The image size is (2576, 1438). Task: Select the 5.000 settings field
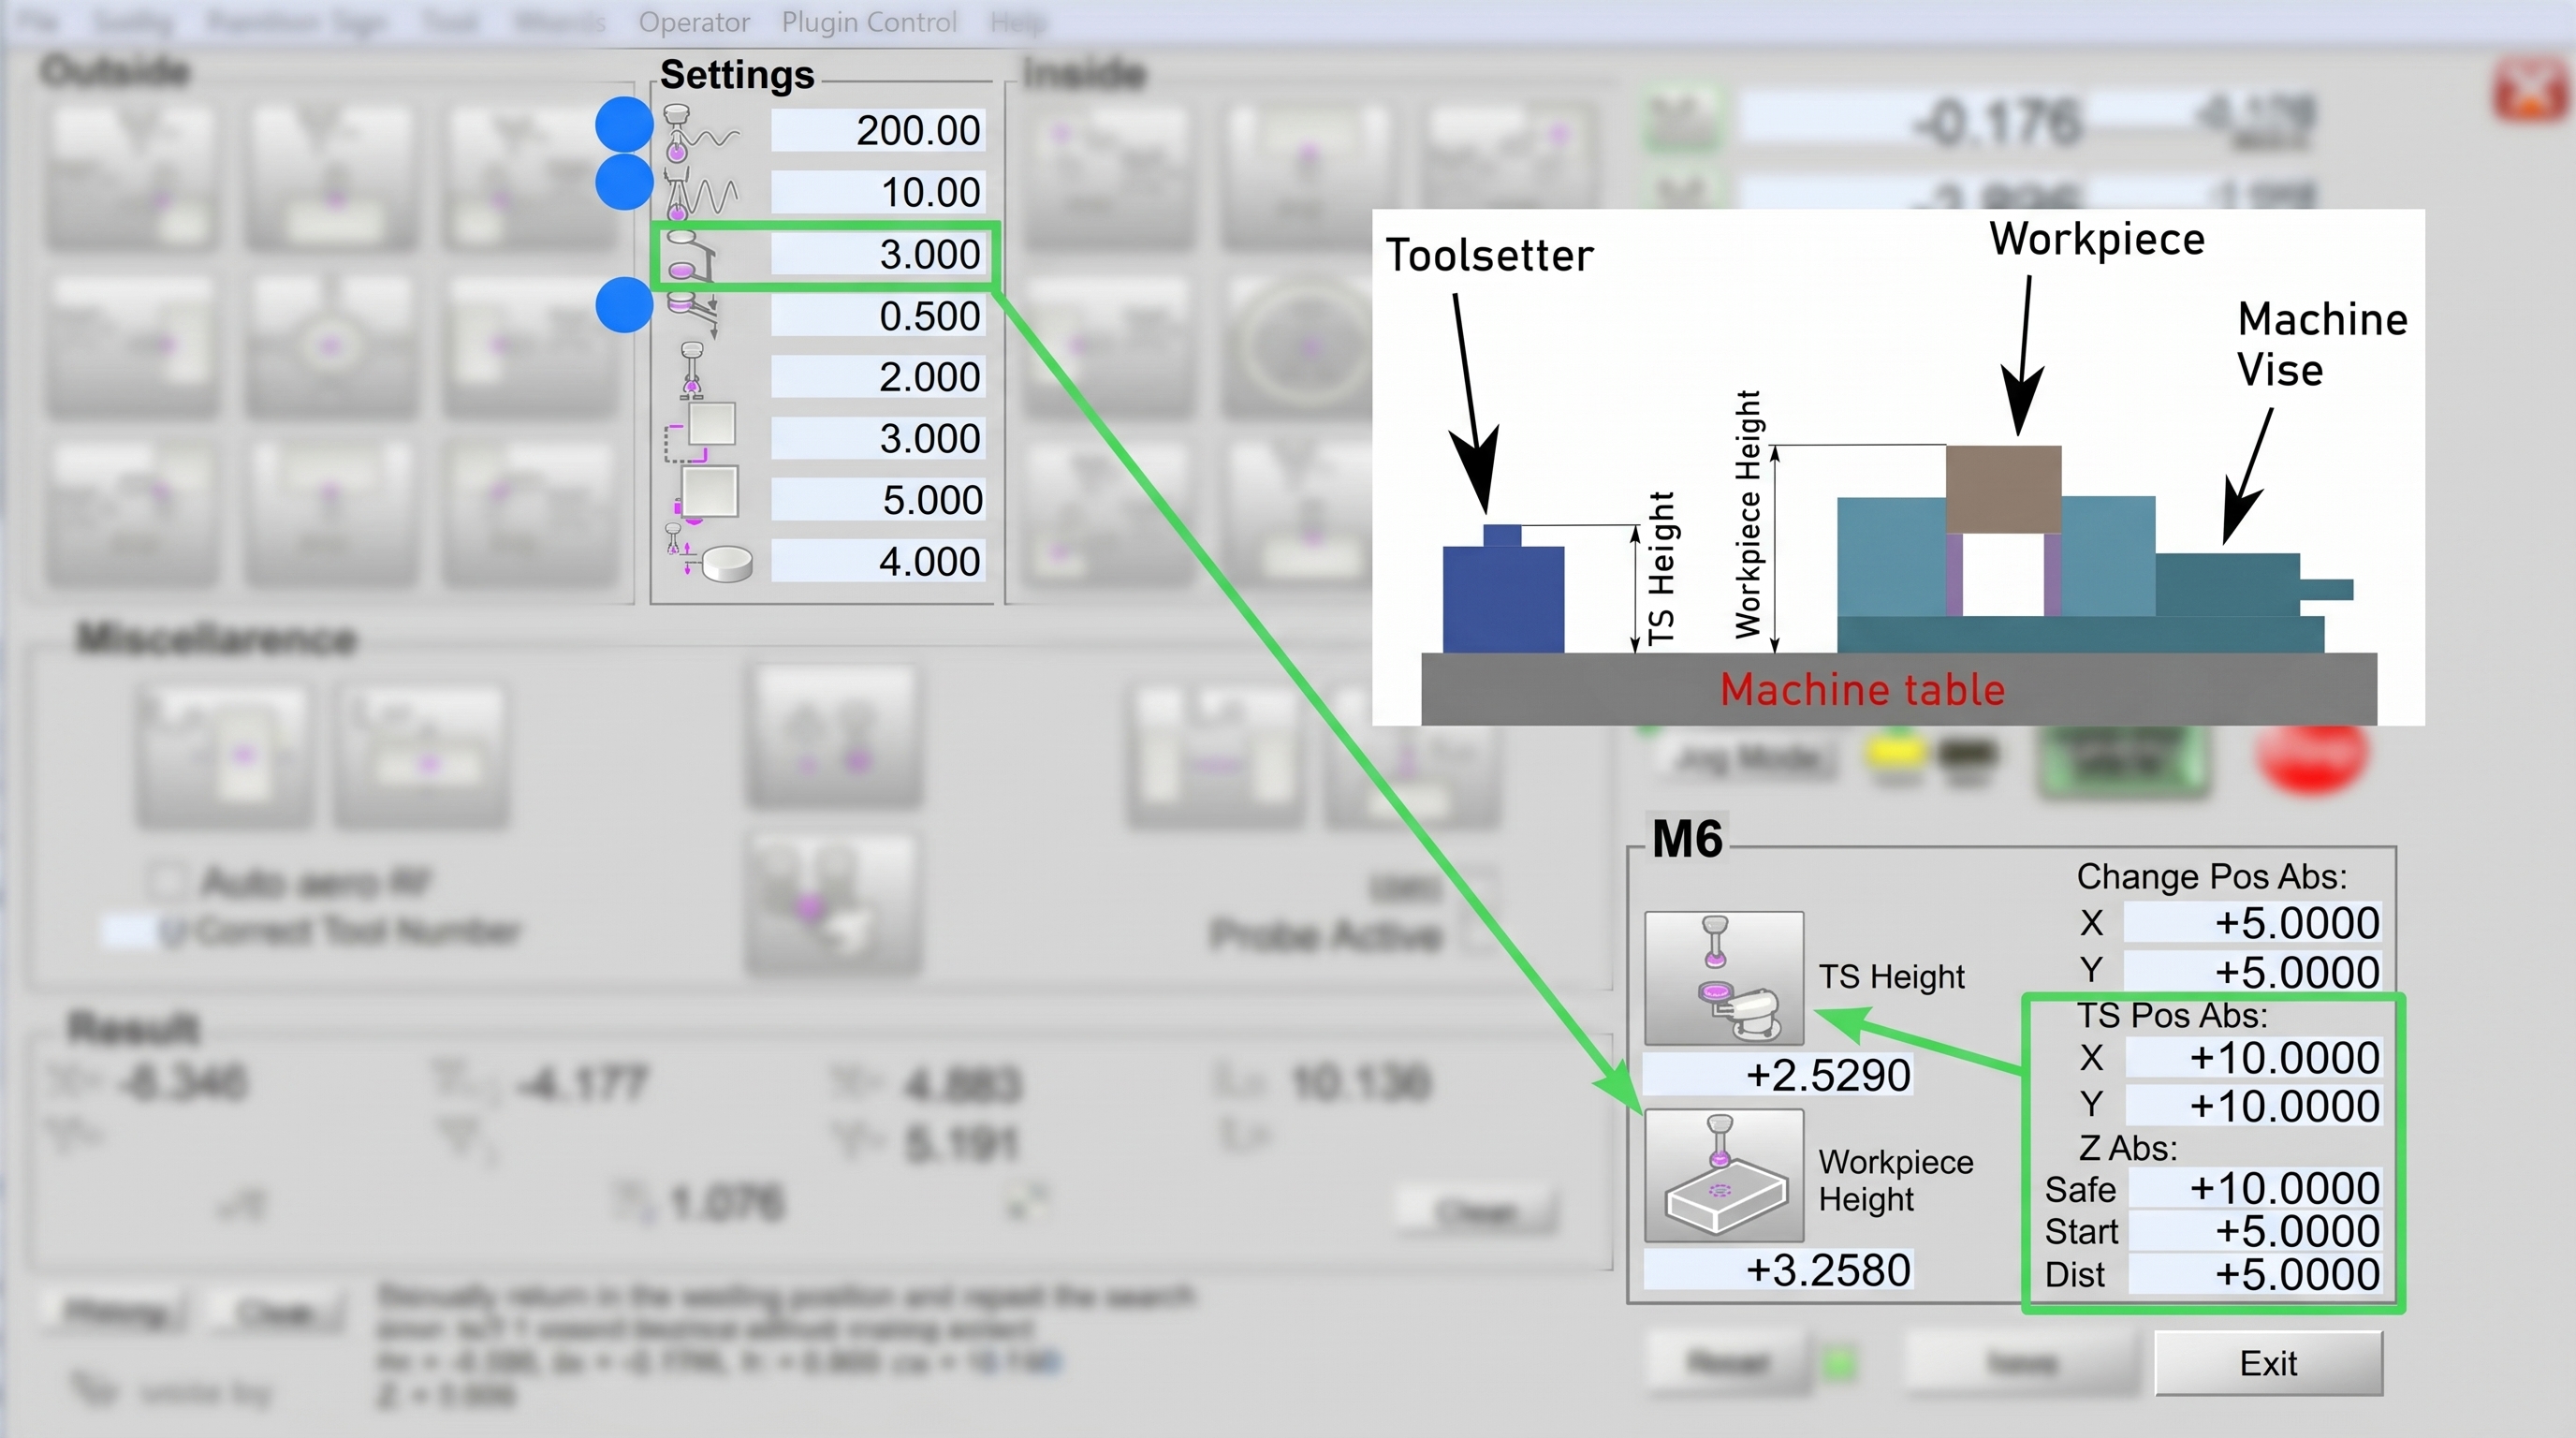[877, 500]
